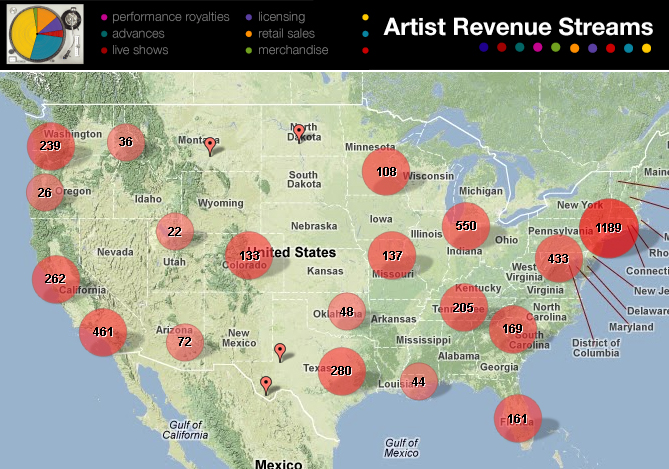Select the 48 cluster in Oklahoma
Image resolution: width=669 pixels, height=469 pixels.
pyautogui.click(x=347, y=312)
